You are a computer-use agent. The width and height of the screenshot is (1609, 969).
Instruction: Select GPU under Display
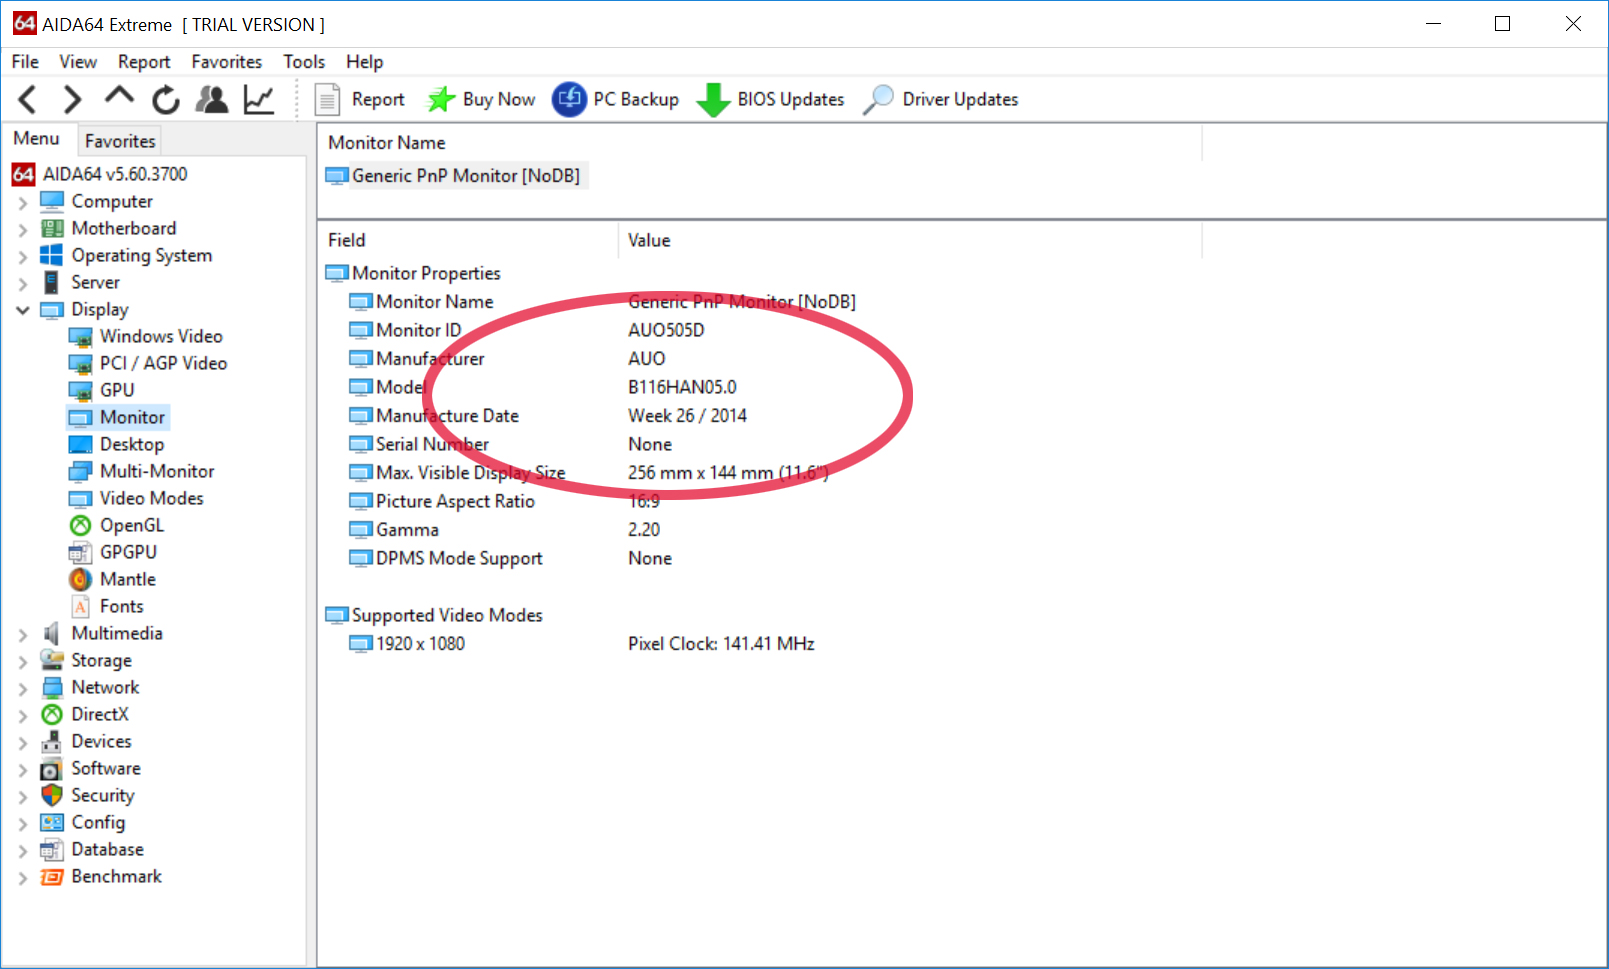117,390
